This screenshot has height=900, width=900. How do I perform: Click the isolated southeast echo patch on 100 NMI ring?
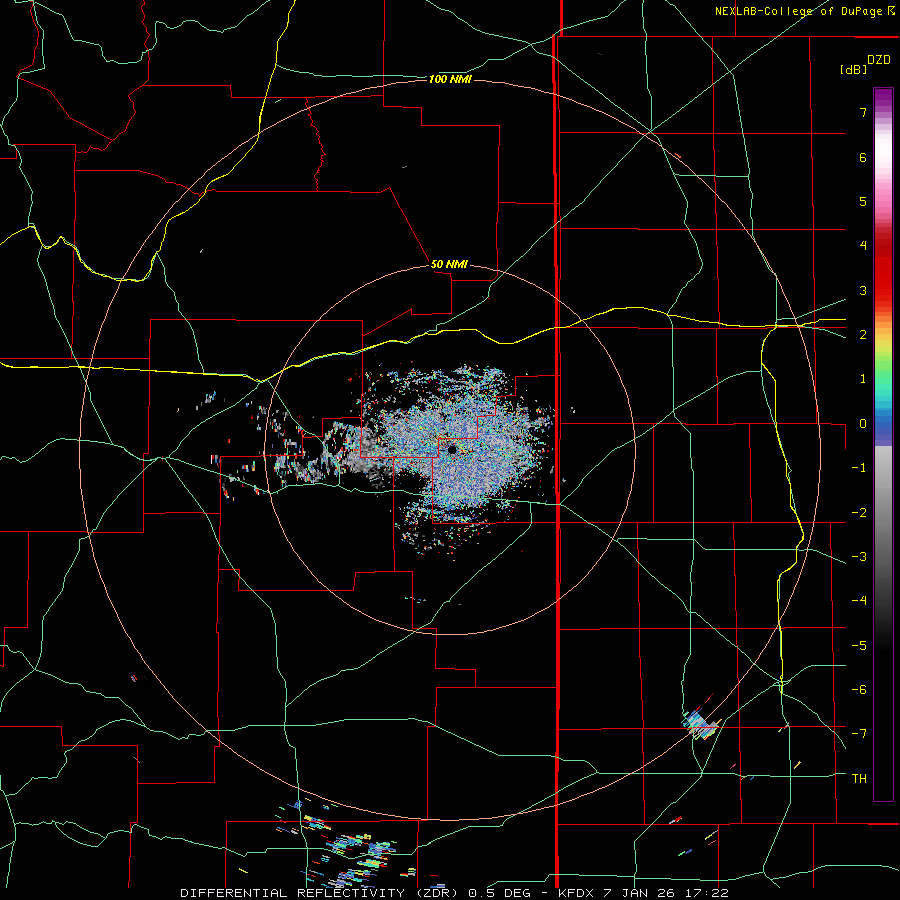click(700, 724)
